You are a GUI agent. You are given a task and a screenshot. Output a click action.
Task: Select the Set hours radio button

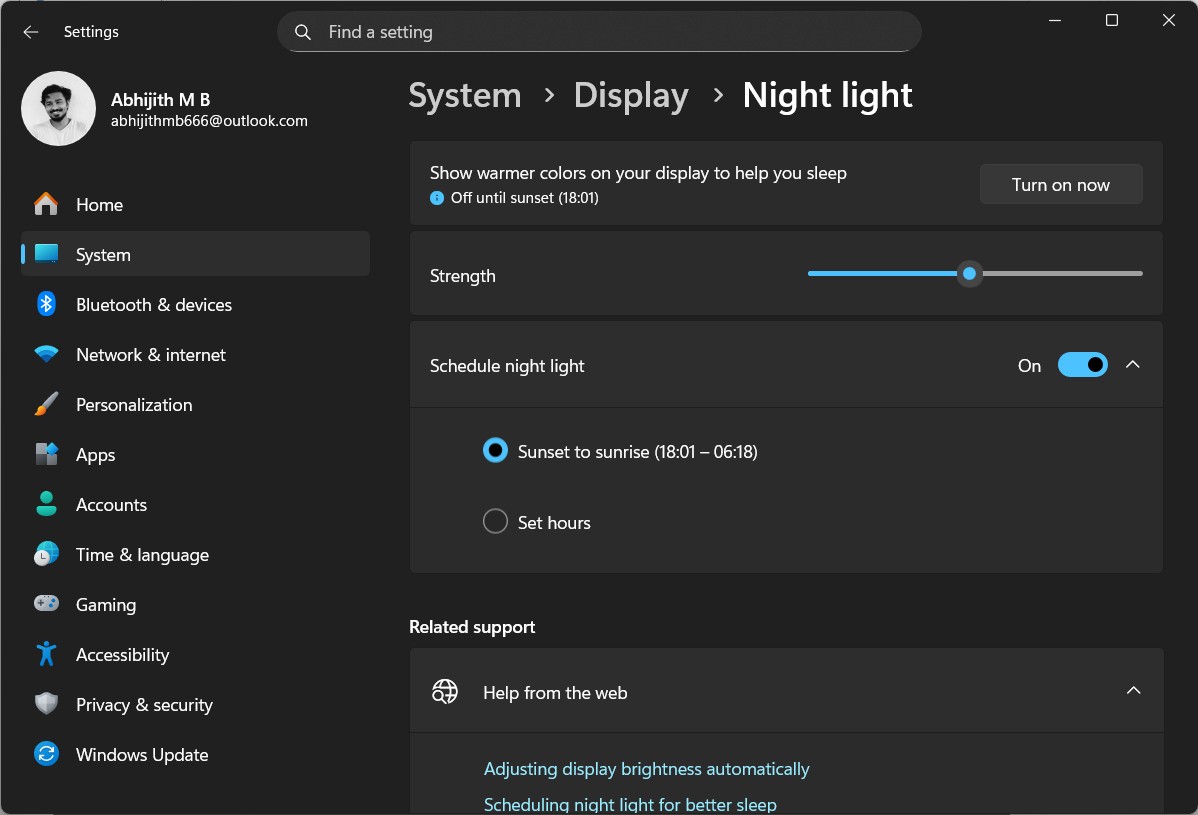[x=495, y=521]
